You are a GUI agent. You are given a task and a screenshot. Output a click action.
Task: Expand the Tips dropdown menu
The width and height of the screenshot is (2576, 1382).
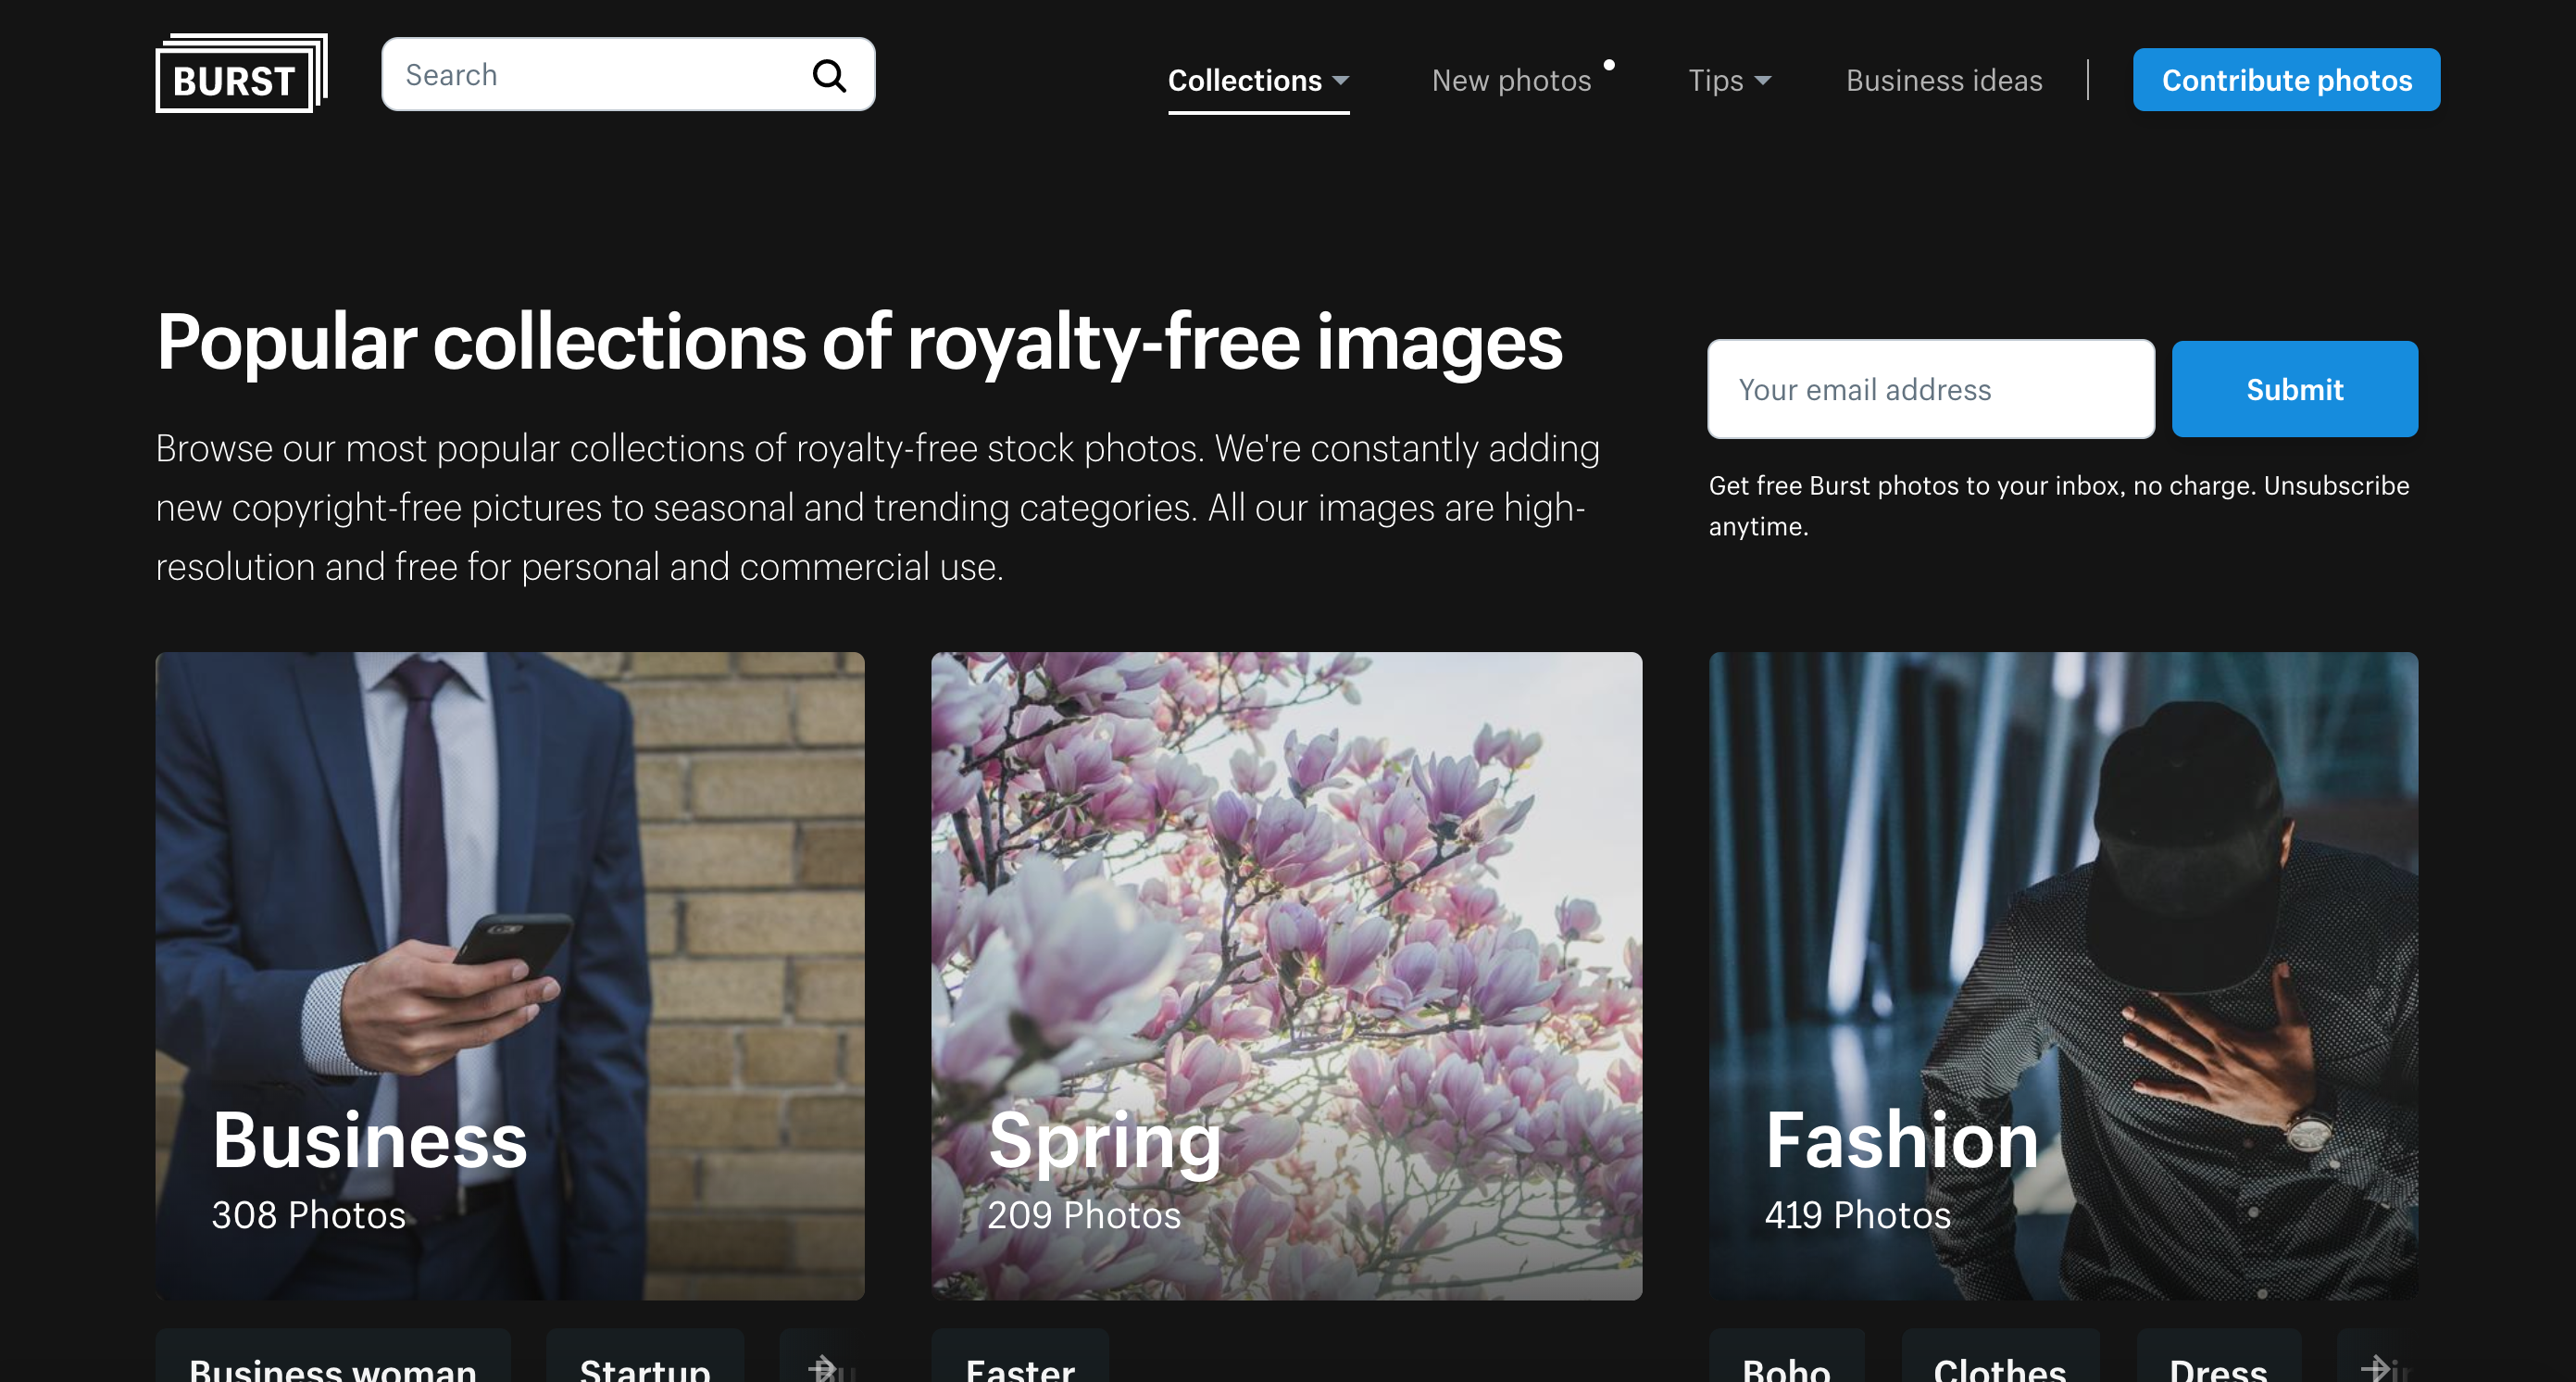pos(1729,80)
